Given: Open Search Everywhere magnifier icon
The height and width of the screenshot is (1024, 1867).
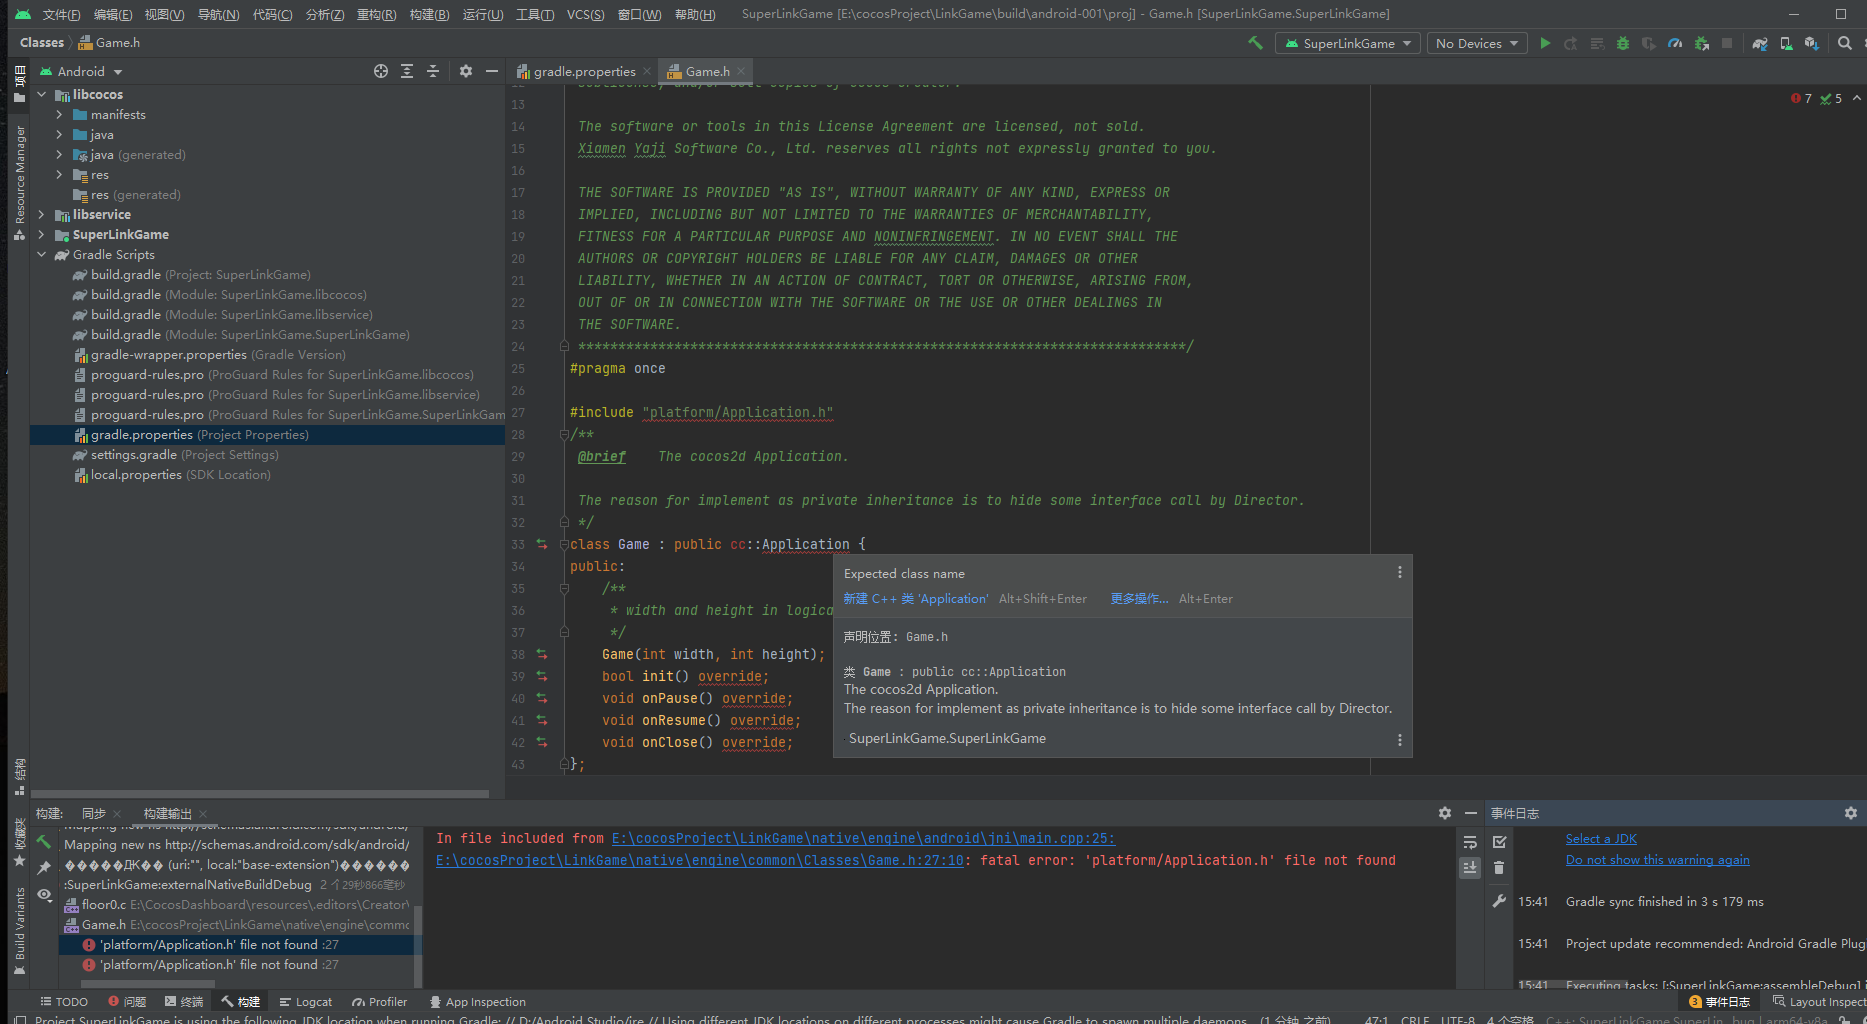Looking at the screenshot, I should 1845,43.
